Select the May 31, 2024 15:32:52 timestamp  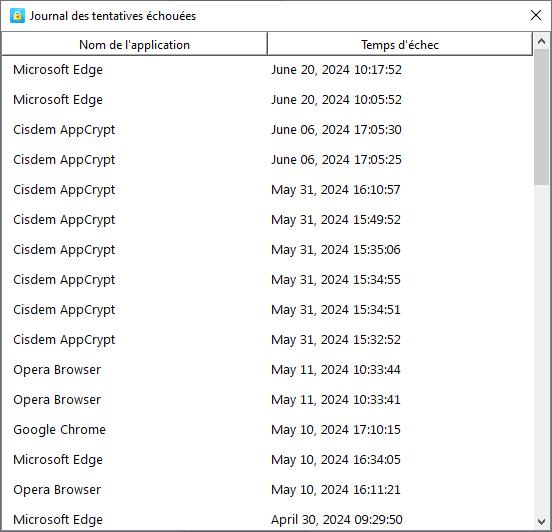pyautogui.click(x=335, y=339)
